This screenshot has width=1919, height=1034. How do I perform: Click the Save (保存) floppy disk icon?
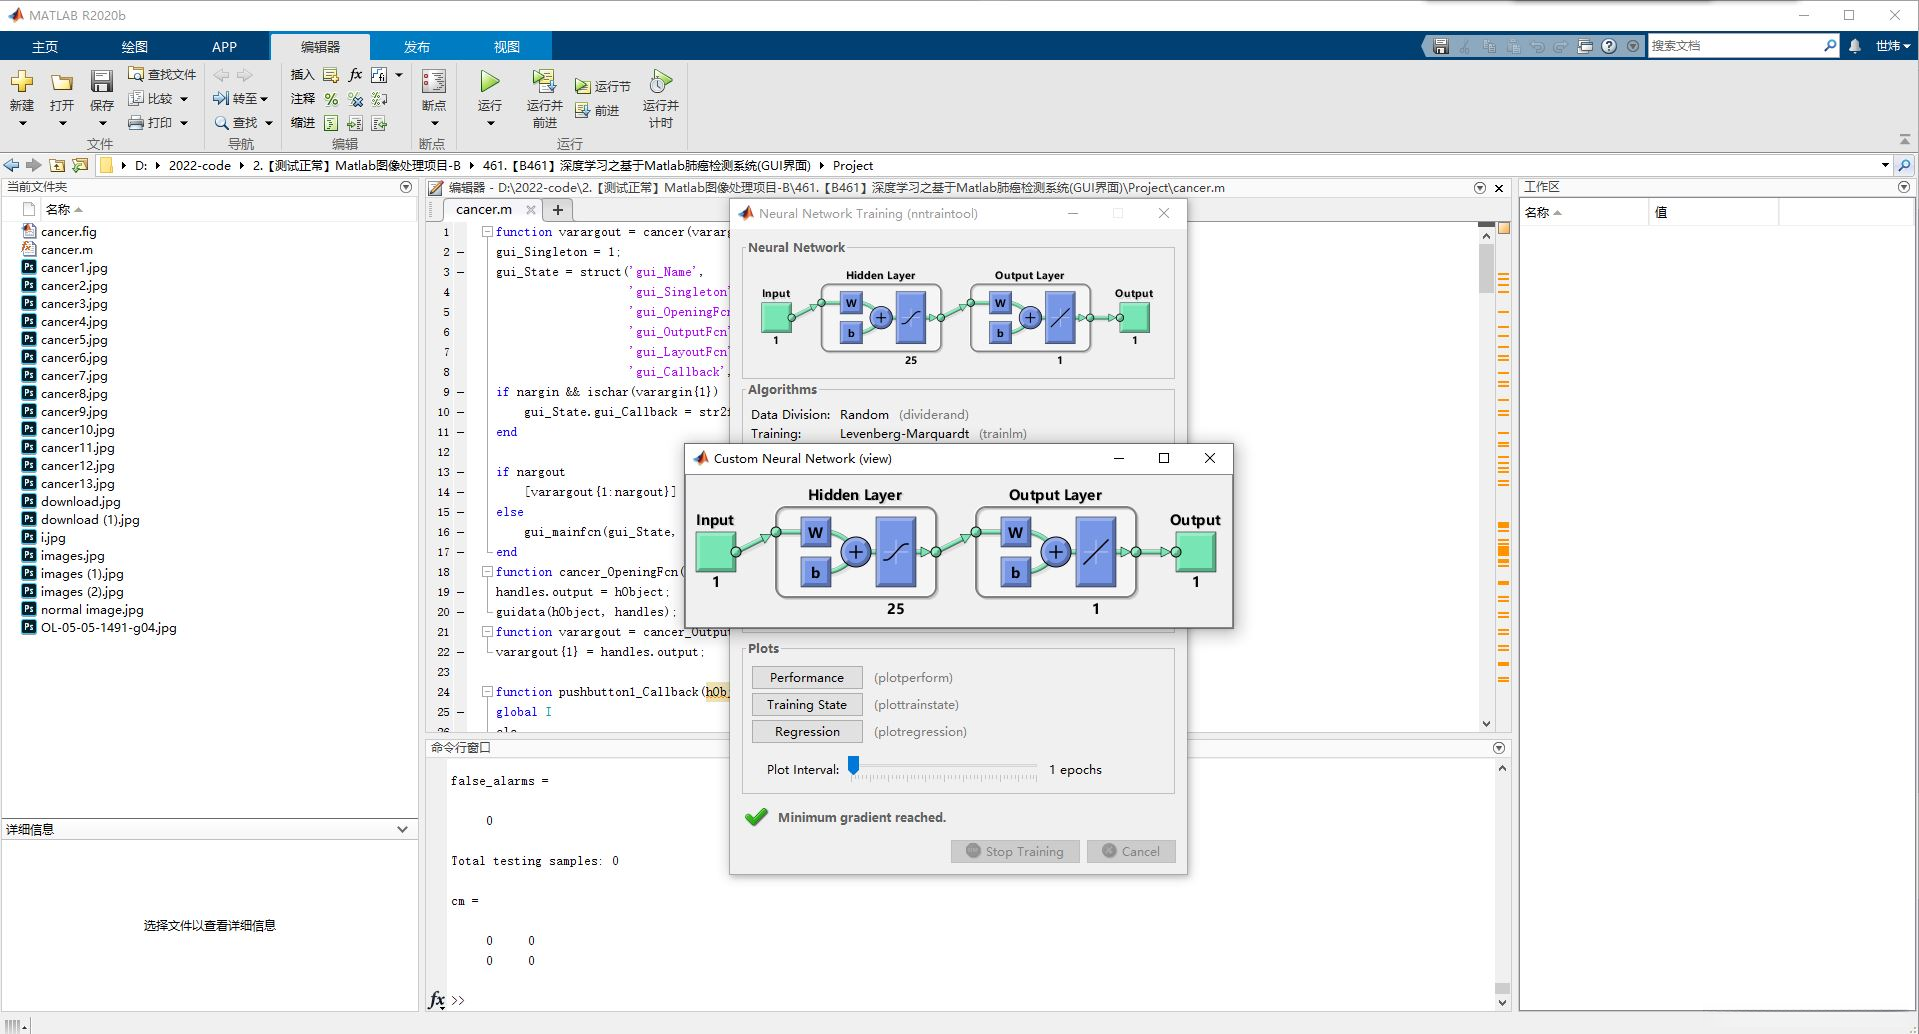pos(102,82)
